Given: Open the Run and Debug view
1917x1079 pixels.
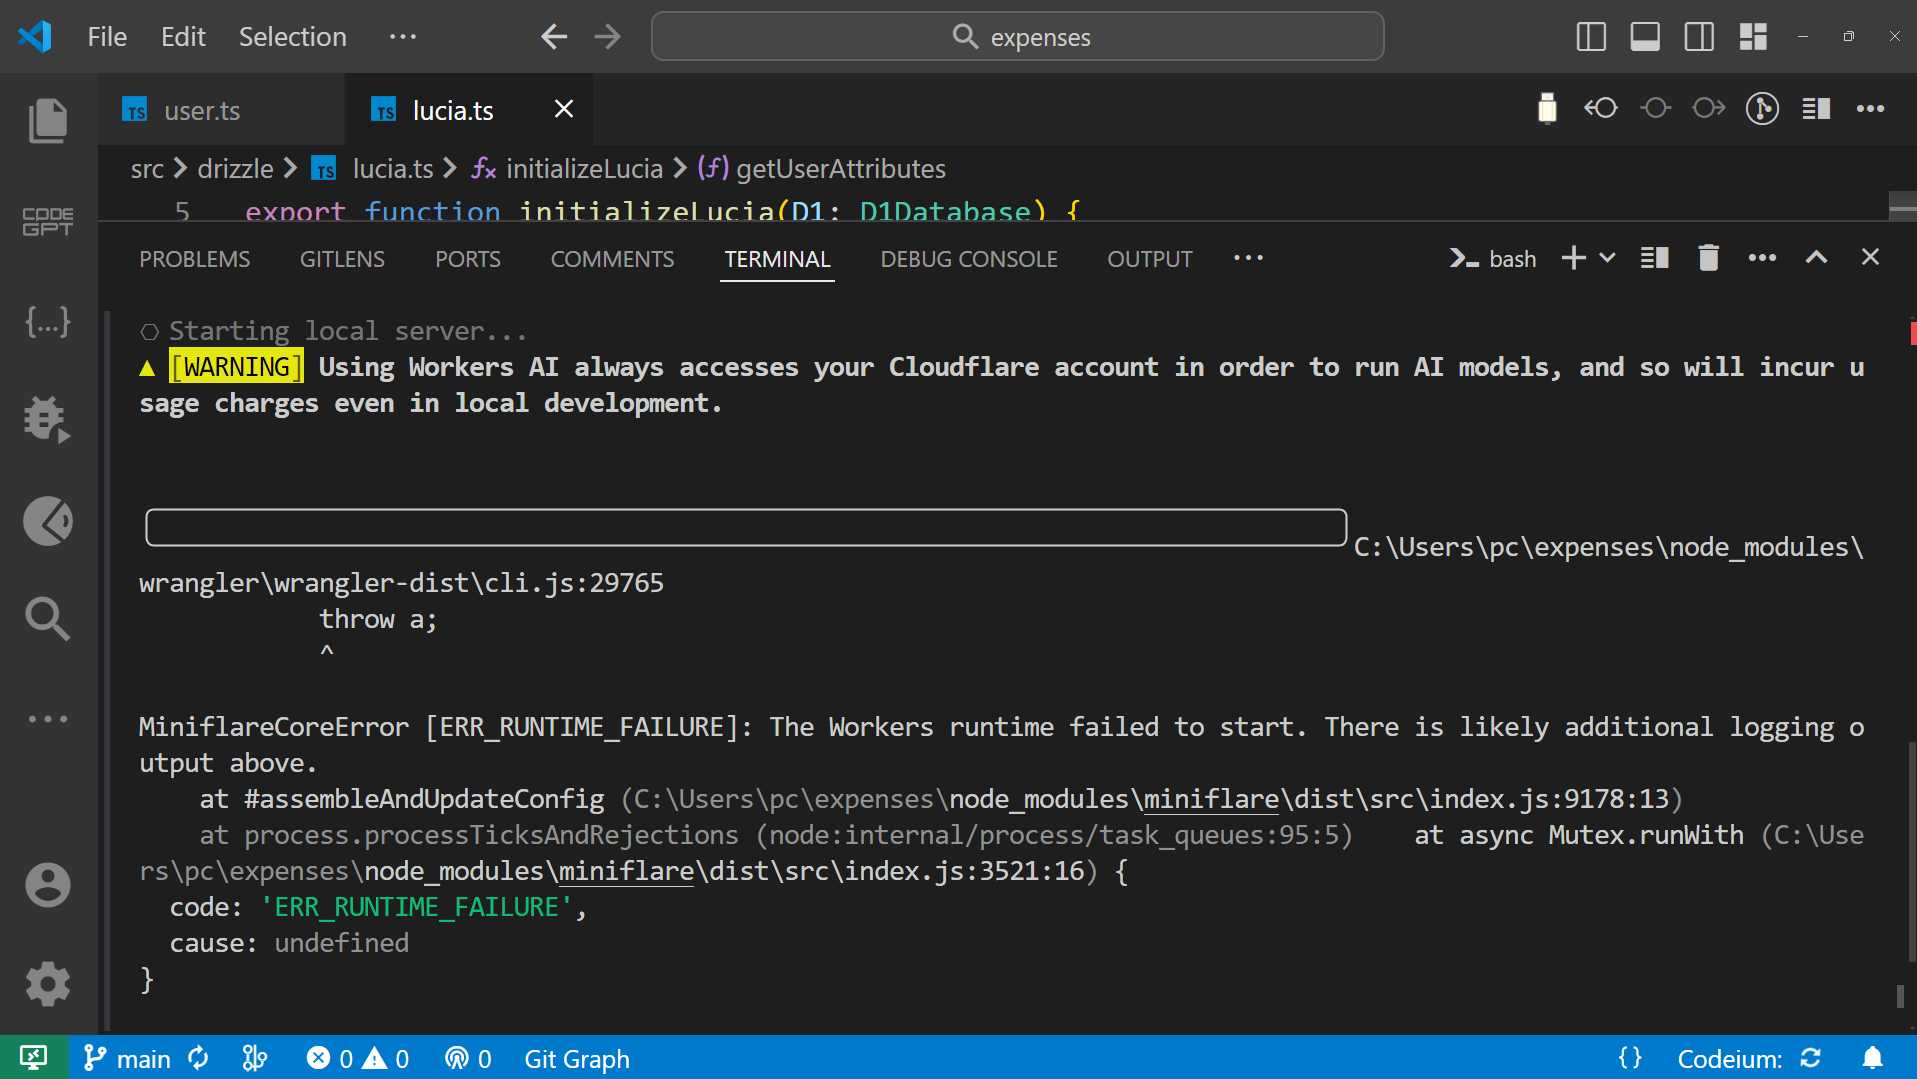Looking at the screenshot, I should click(x=47, y=419).
